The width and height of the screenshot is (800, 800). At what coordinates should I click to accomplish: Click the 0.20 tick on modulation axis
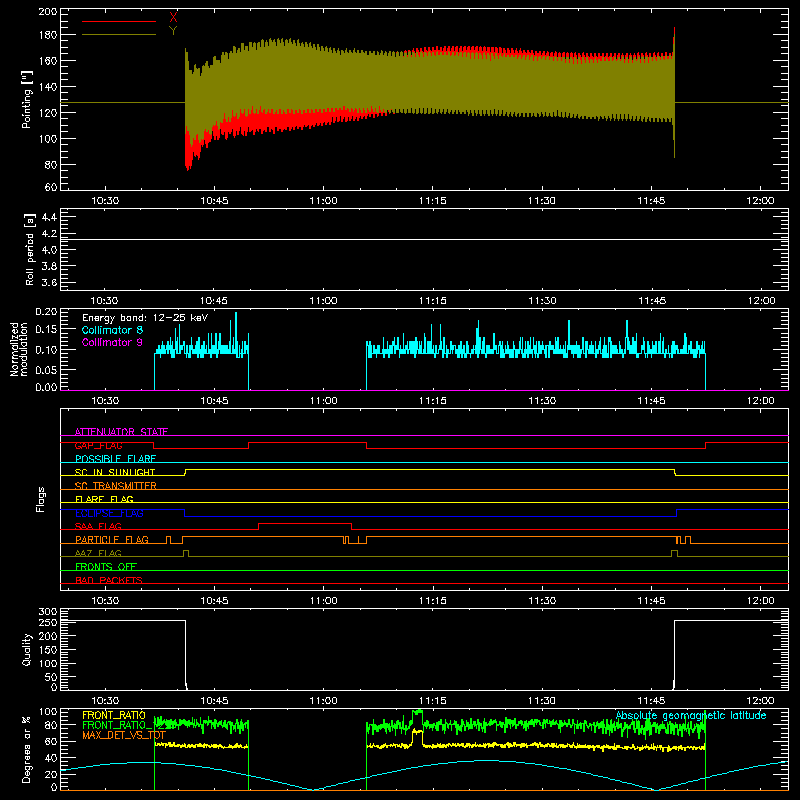click(x=46, y=312)
